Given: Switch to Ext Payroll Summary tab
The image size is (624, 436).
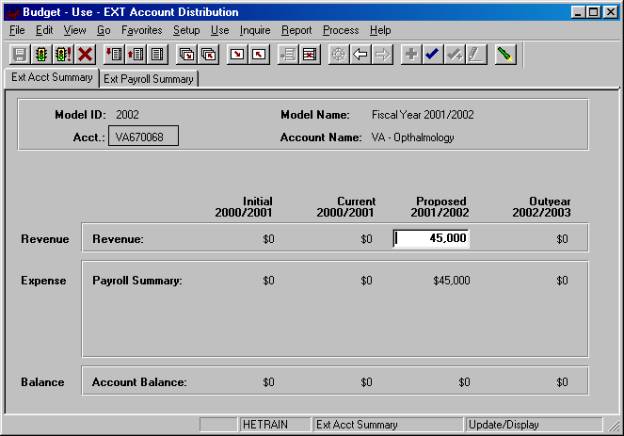Looking at the screenshot, I should 148,79.
